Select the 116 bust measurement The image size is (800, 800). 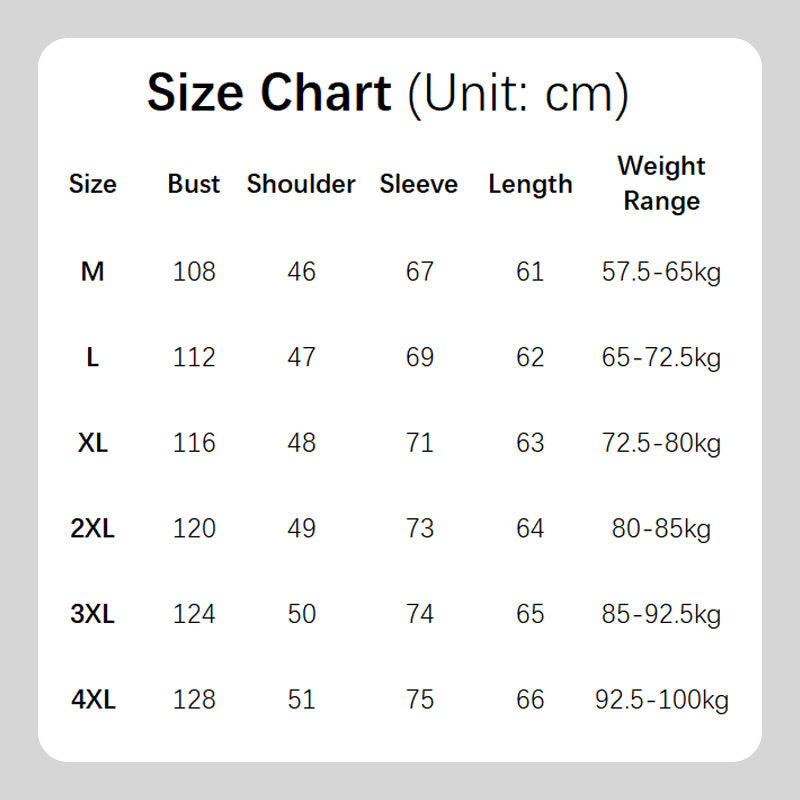tap(194, 442)
